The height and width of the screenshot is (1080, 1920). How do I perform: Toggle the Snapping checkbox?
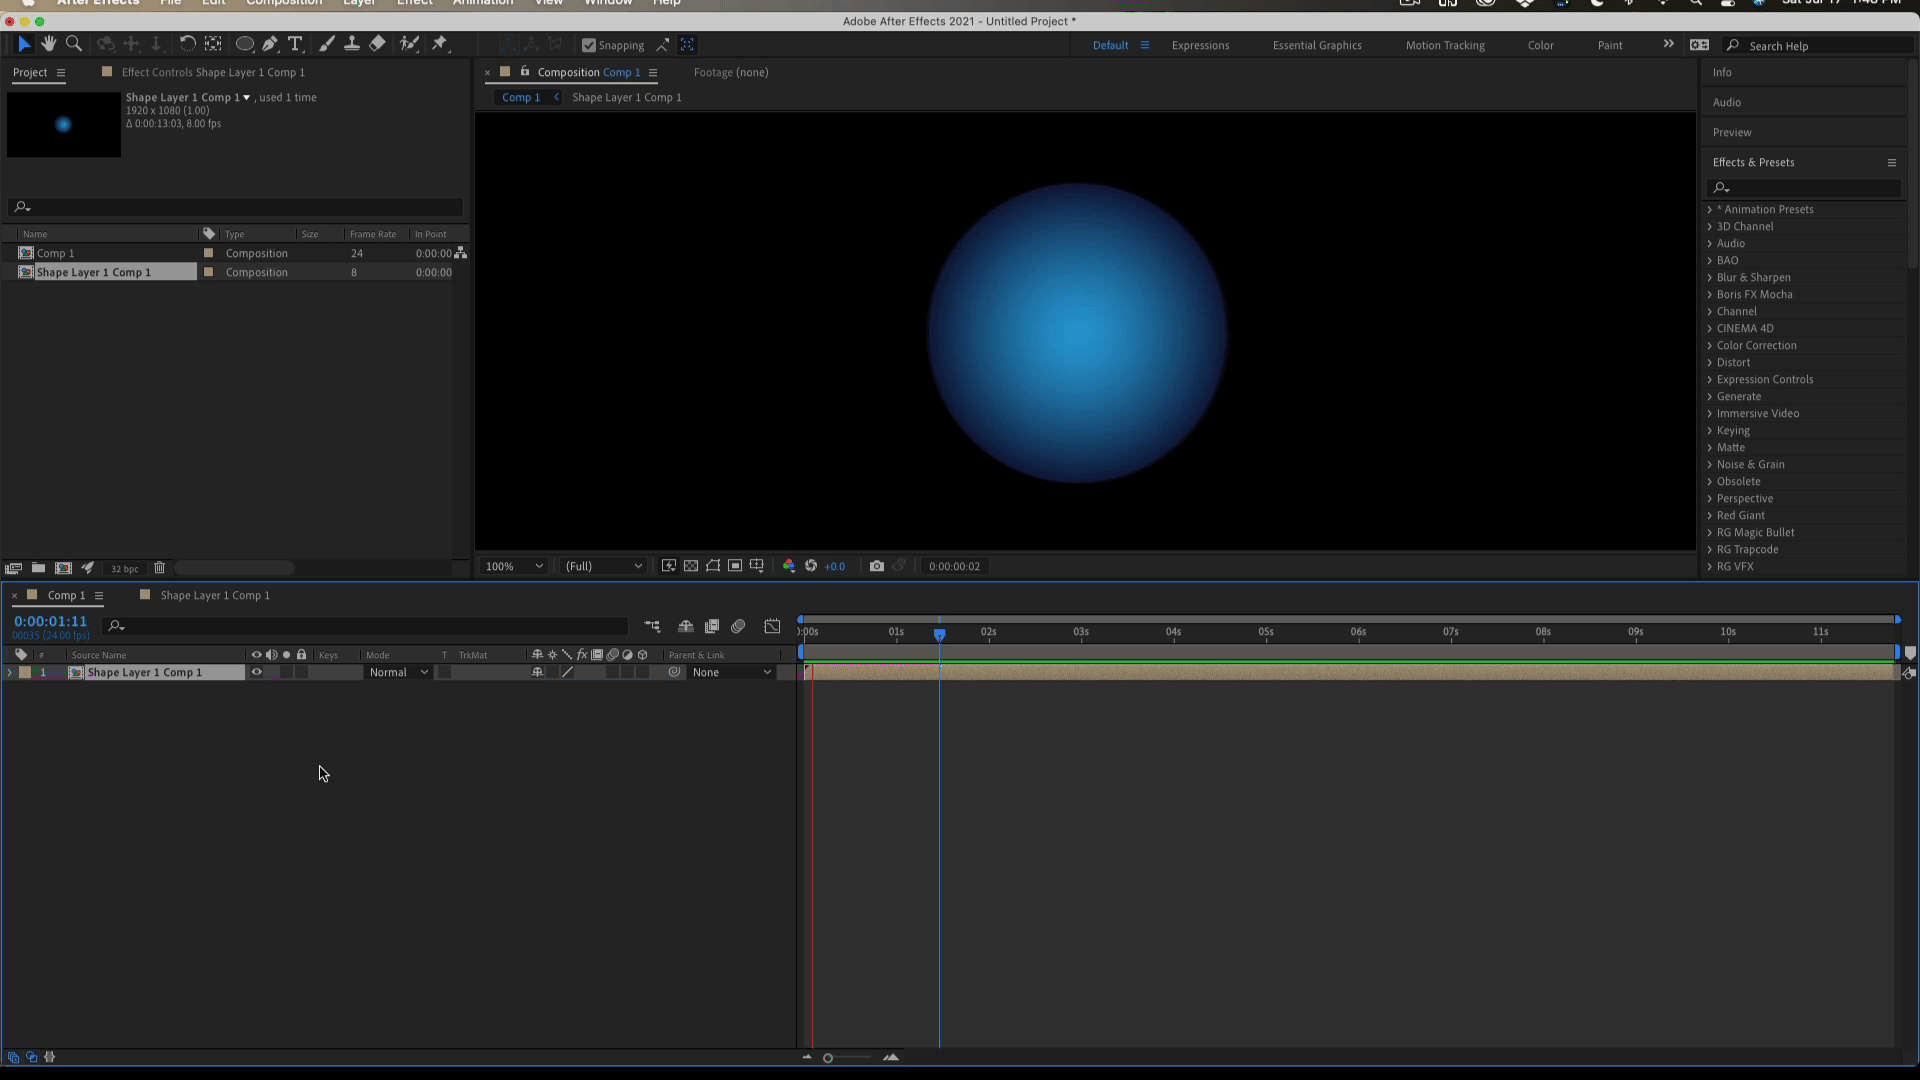click(589, 45)
